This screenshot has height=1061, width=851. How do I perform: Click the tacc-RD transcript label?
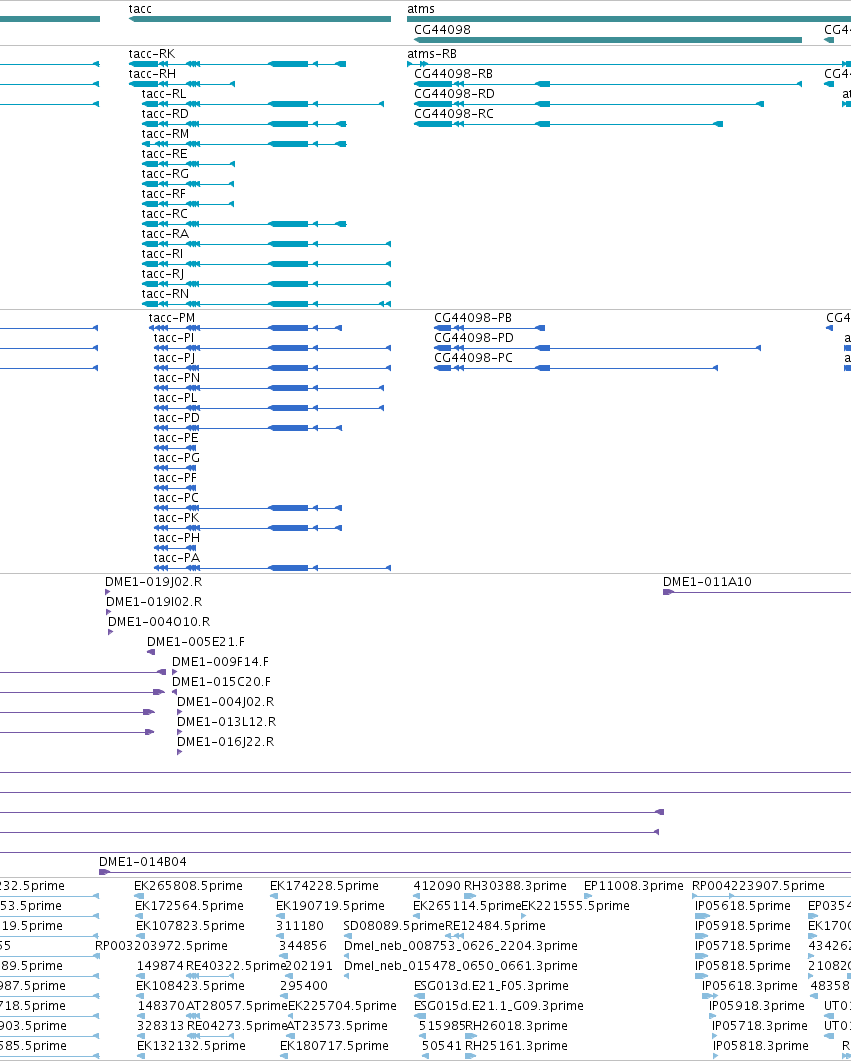coord(165,114)
